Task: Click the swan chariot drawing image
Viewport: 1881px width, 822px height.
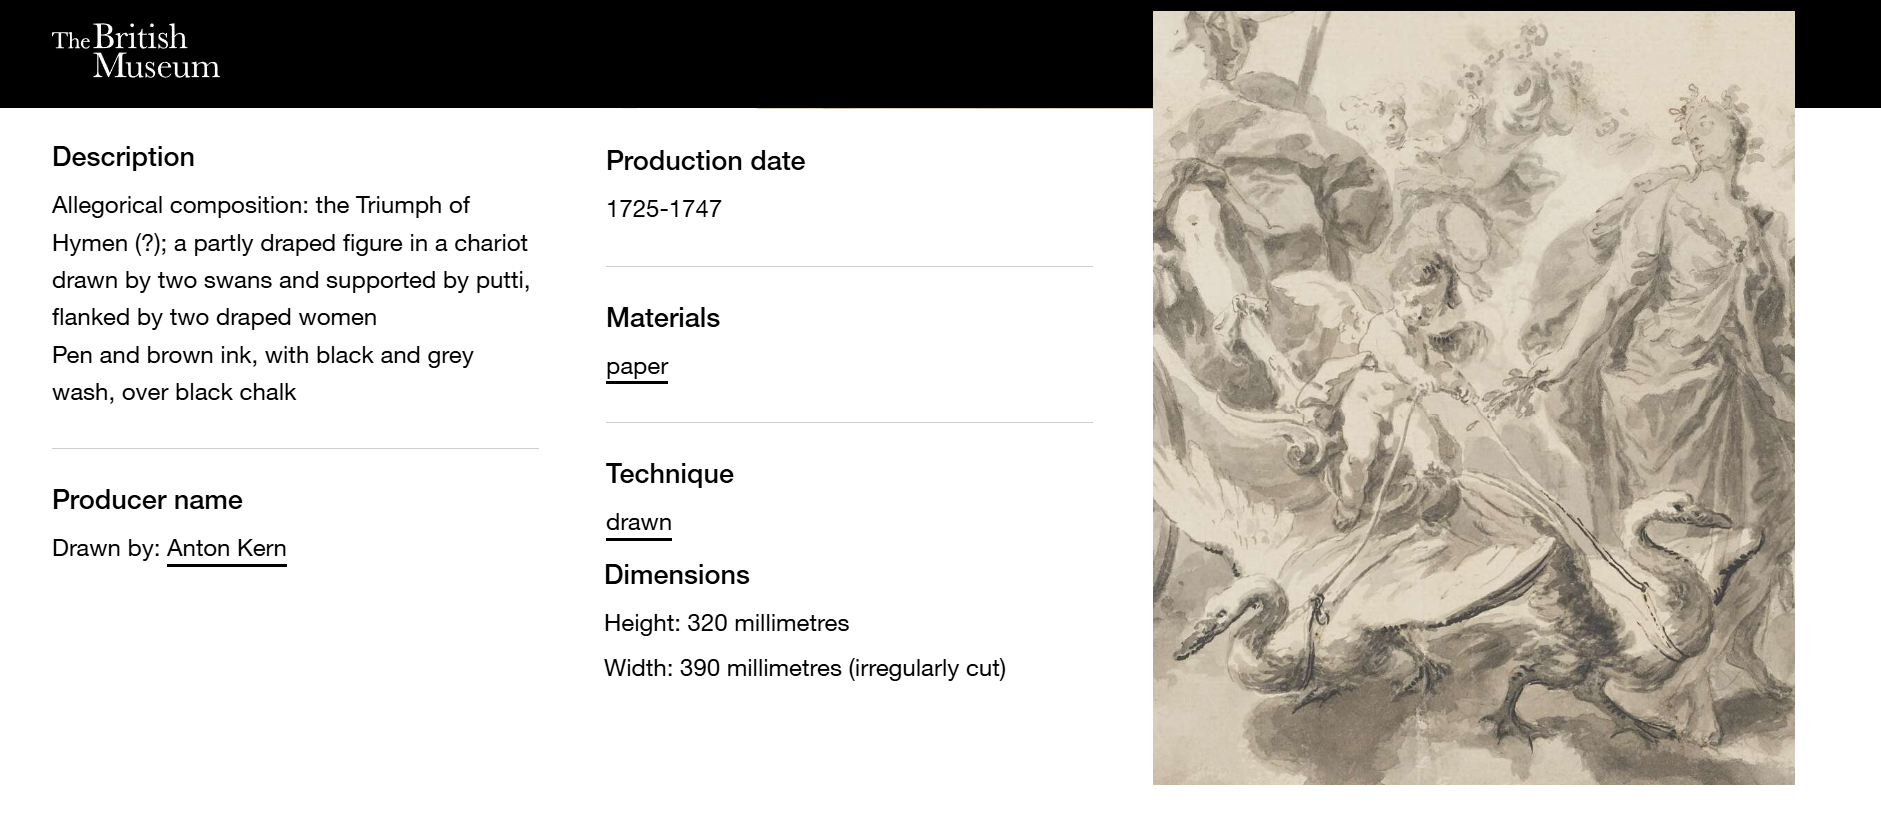Action: pos(1473,397)
